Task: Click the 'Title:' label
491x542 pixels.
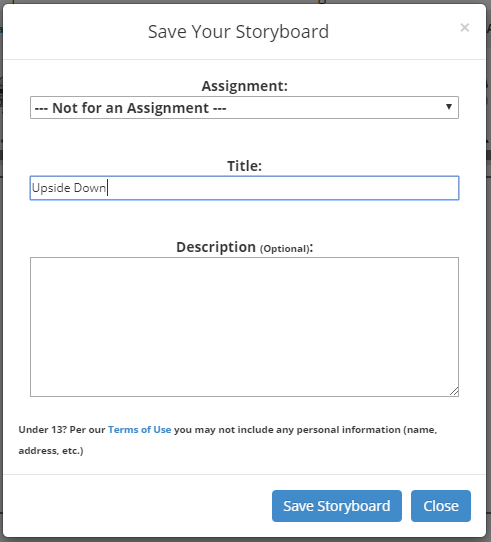Action: coord(244,166)
